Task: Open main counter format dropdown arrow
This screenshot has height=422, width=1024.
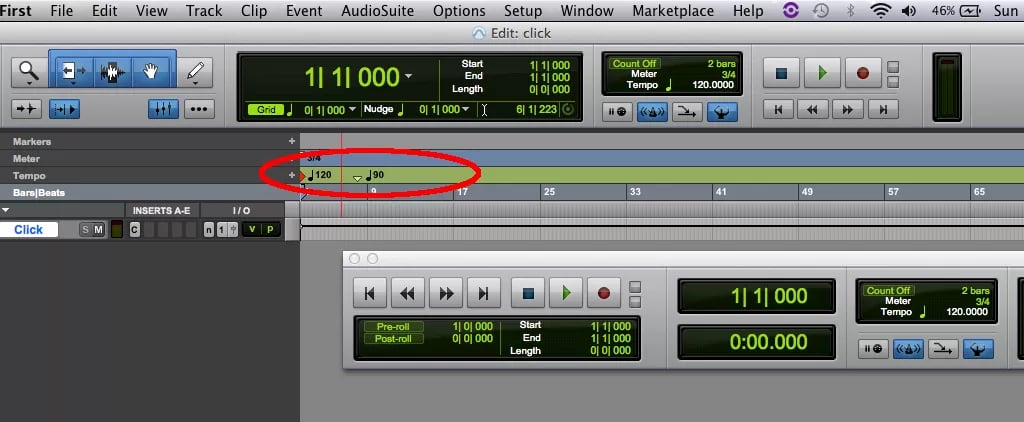Action: coord(409,76)
